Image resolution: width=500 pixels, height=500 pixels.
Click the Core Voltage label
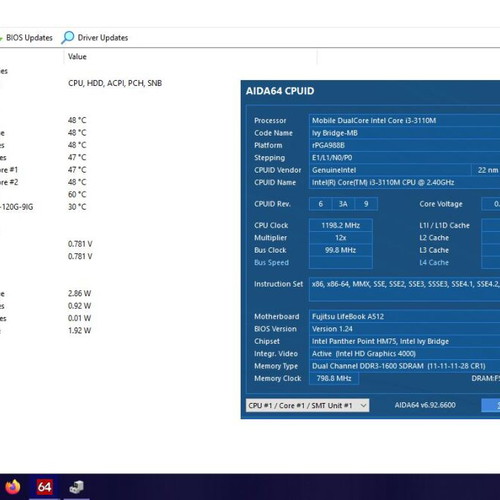click(x=441, y=204)
